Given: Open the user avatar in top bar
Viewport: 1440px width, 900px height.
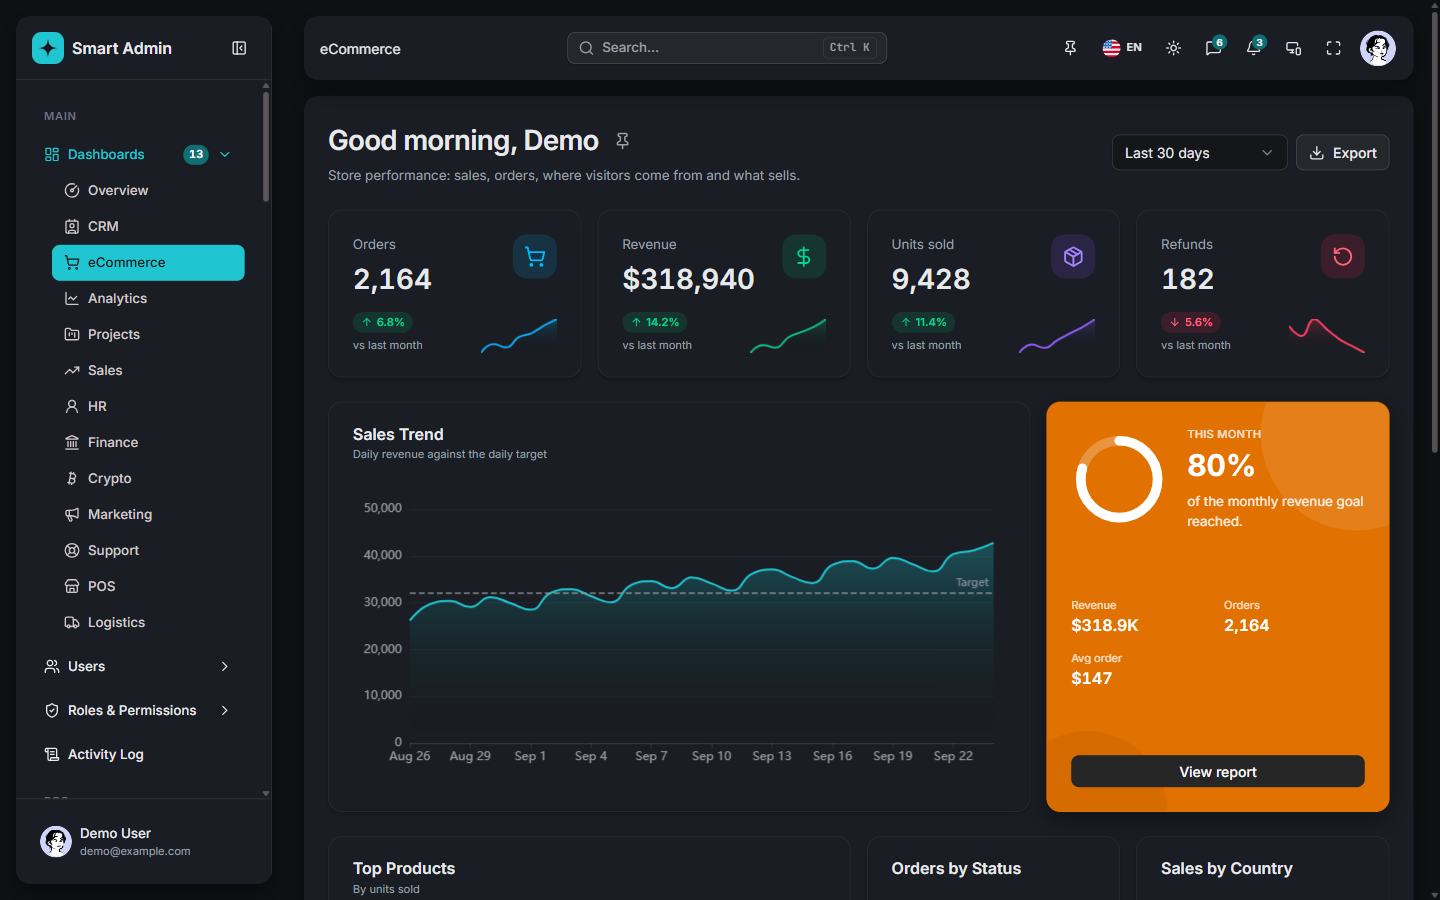Looking at the screenshot, I should pos(1377,48).
